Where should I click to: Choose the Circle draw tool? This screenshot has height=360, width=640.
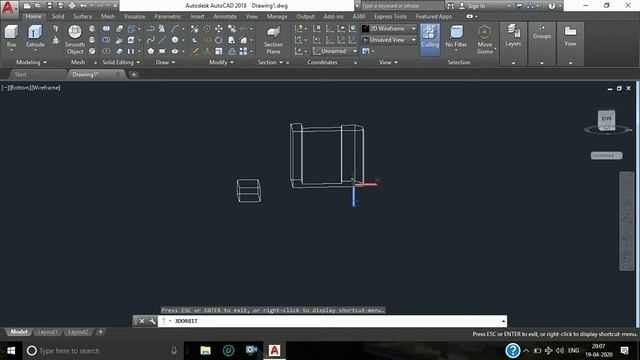point(175,40)
